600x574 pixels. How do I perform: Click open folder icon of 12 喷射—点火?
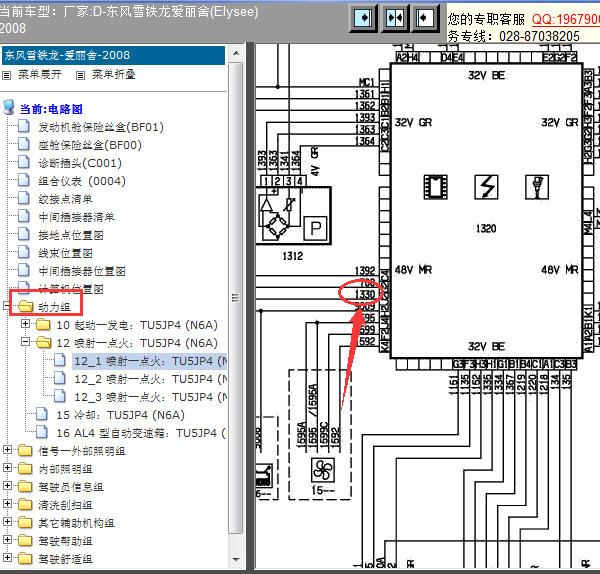coord(43,342)
